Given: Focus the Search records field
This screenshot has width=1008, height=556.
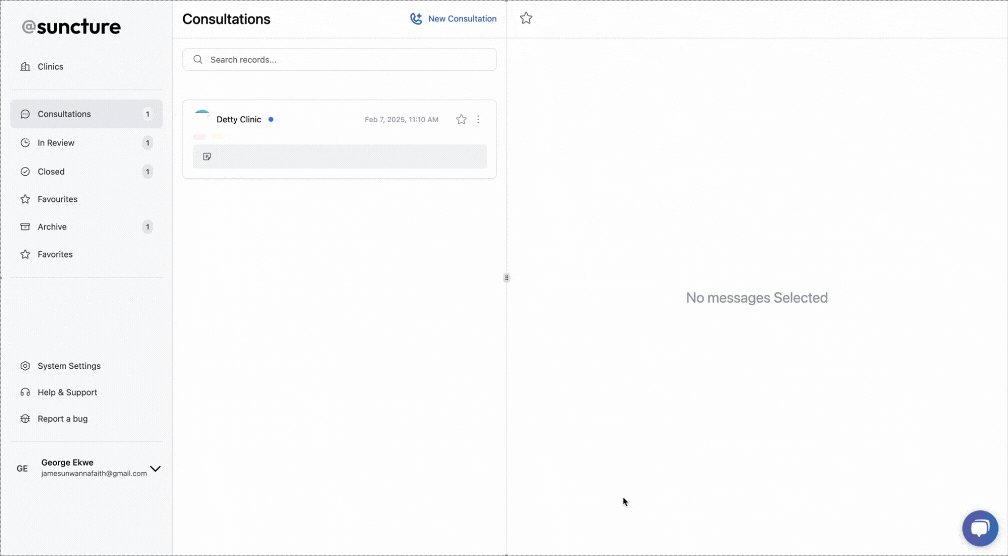Looking at the screenshot, I should [x=340, y=60].
